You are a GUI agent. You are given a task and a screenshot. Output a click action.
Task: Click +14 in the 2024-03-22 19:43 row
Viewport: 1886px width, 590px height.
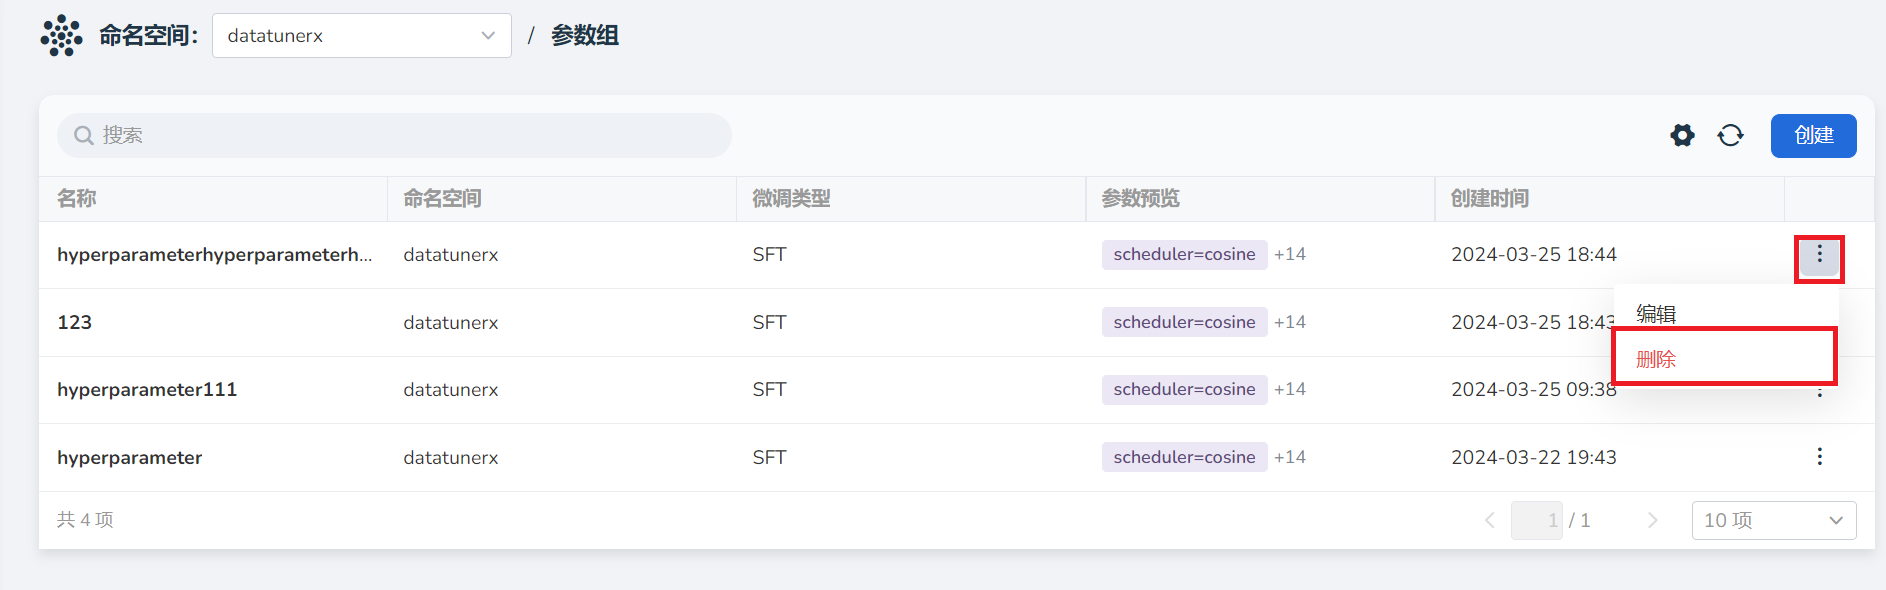pyautogui.click(x=1290, y=457)
